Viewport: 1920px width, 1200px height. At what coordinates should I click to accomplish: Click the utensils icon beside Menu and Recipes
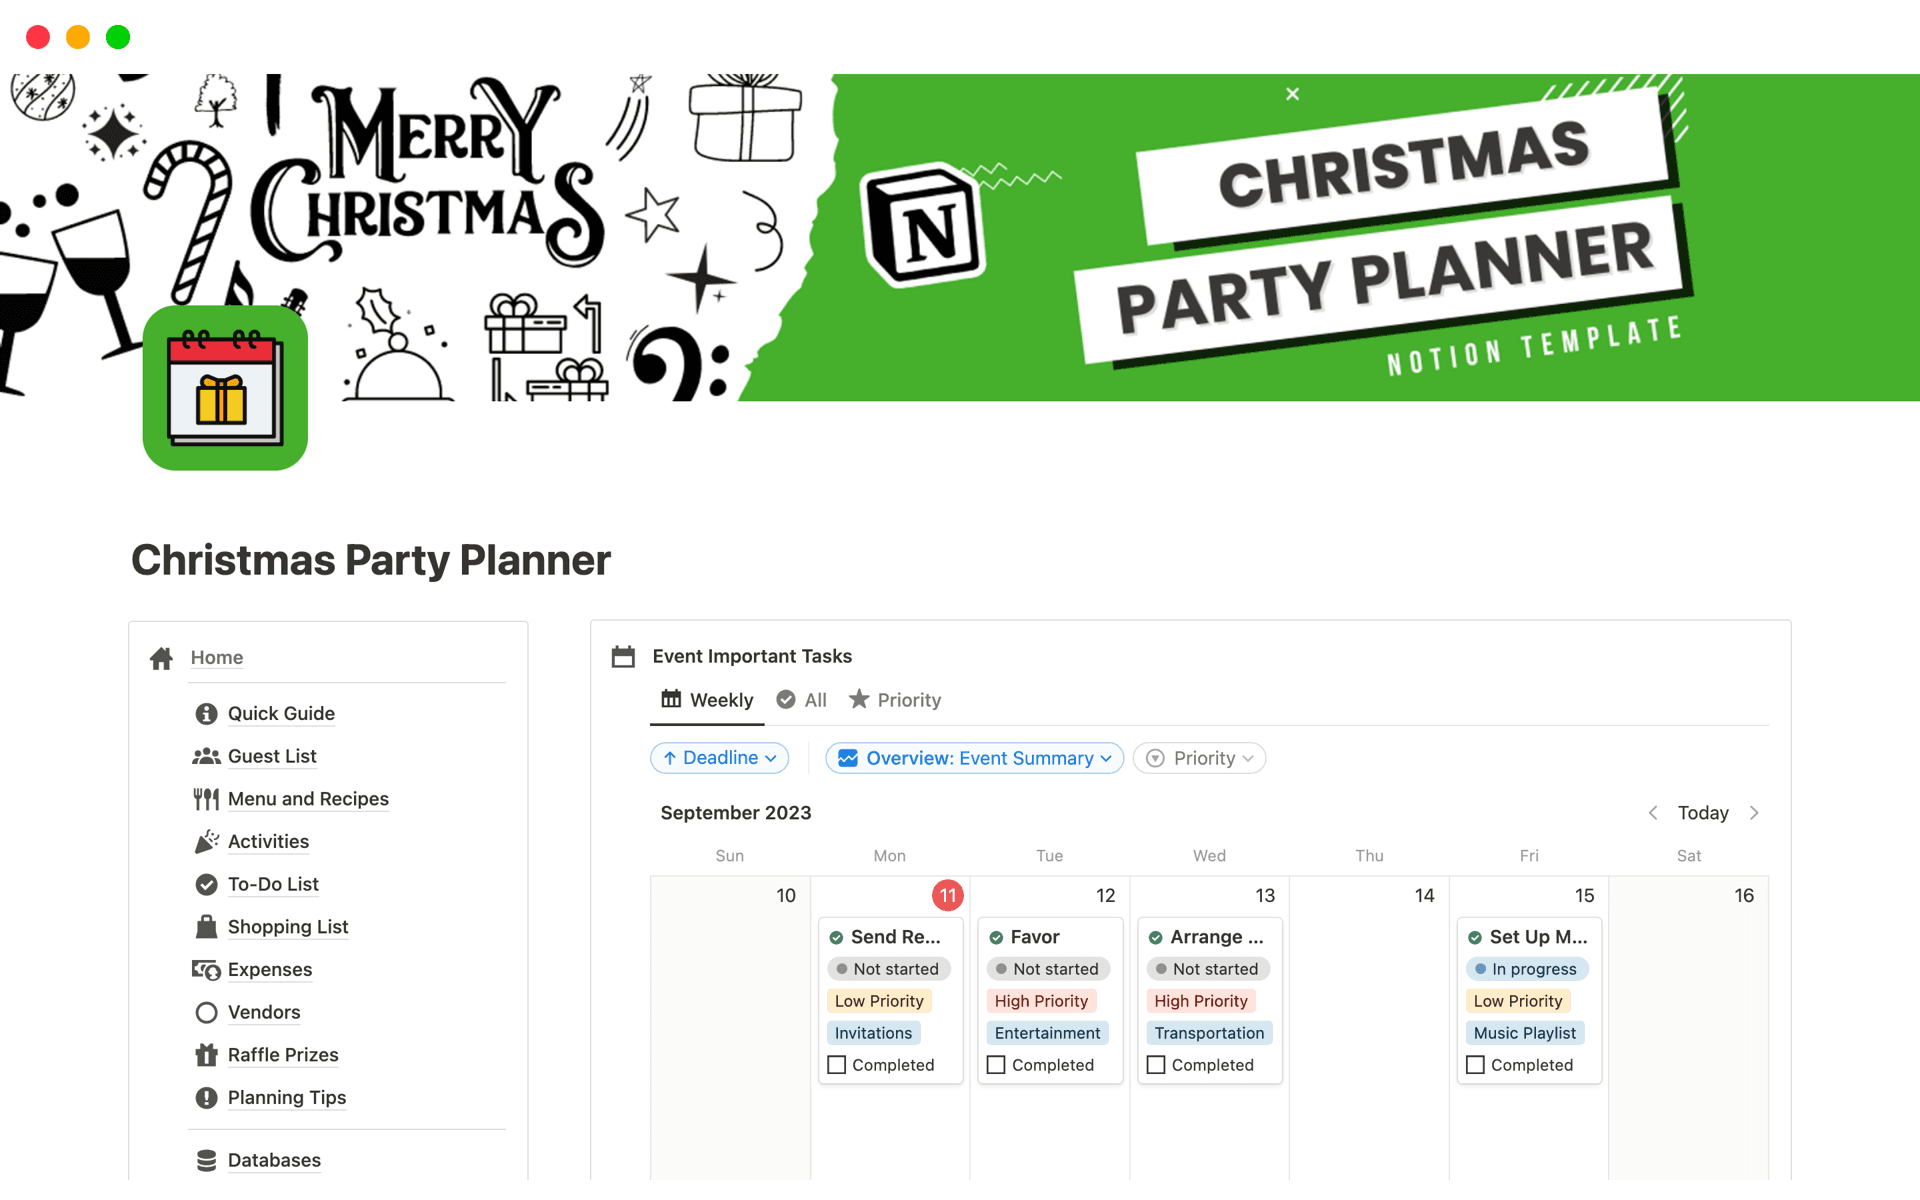click(206, 798)
